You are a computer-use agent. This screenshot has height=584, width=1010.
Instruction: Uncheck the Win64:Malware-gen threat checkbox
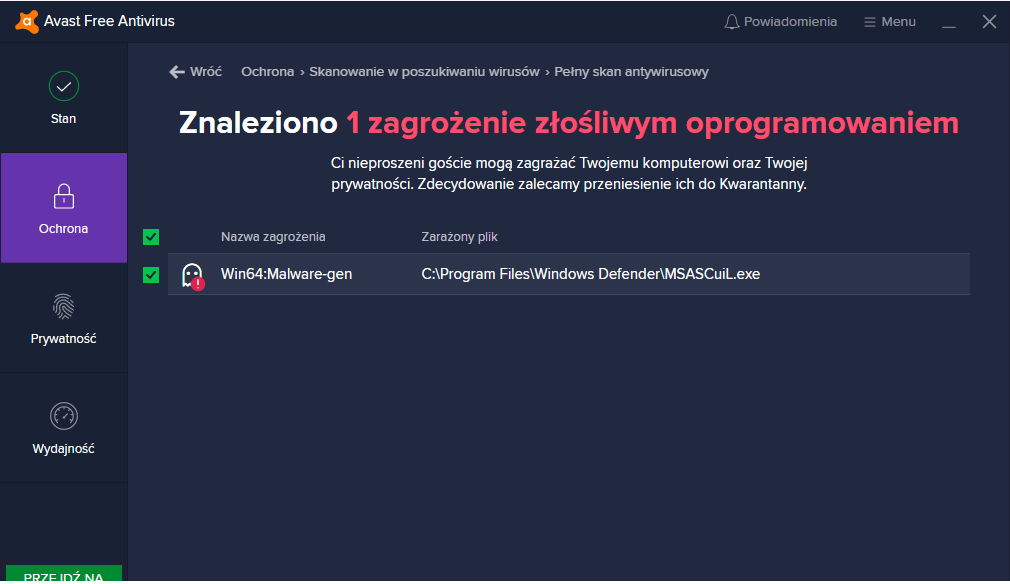(x=151, y=275)
